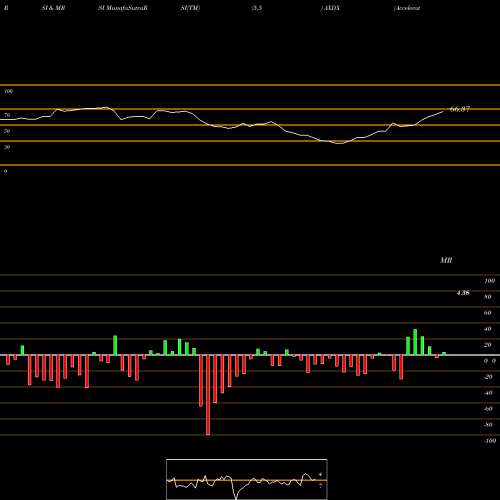Viewport: 500px width, 500px height.
Task: Open the mini overview chart thumbnail
Action: point(247,479)
